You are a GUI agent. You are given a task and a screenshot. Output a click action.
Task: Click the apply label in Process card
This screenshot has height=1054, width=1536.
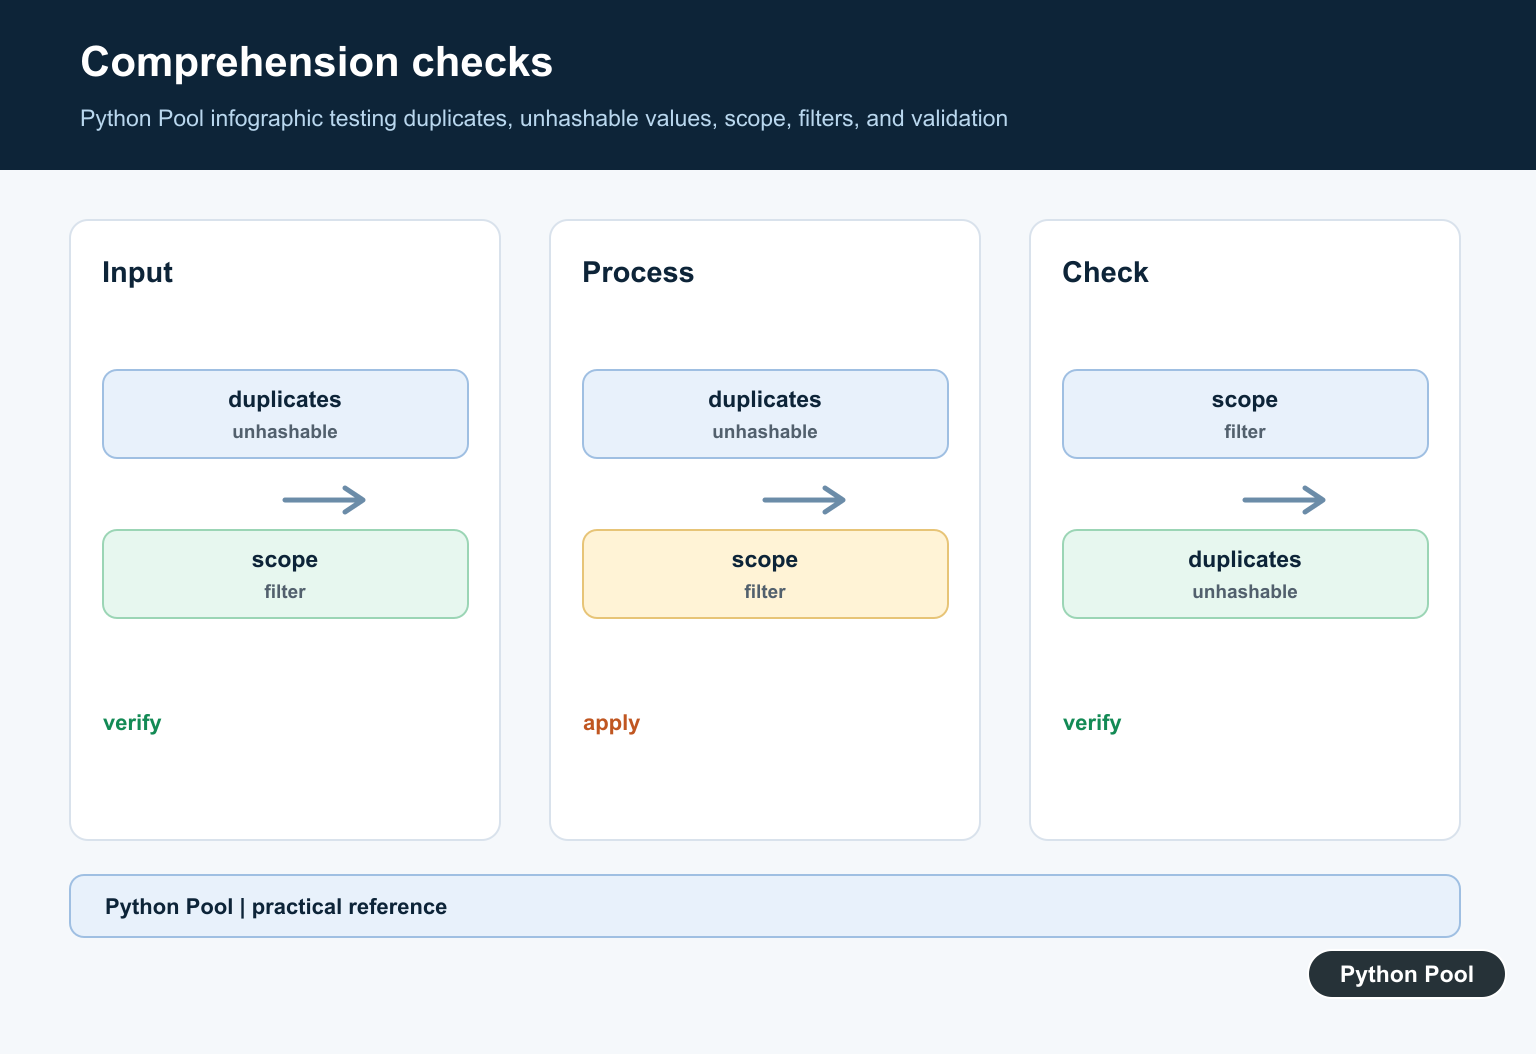(611, 723)
